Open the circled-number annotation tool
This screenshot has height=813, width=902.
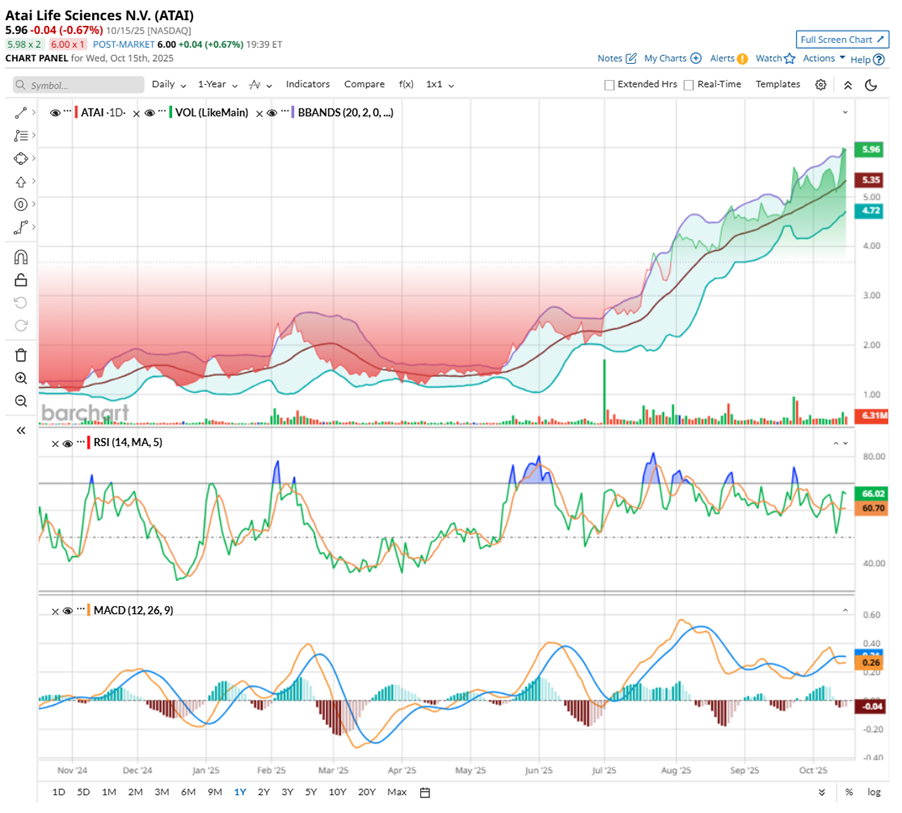click(x=21, y=204)
